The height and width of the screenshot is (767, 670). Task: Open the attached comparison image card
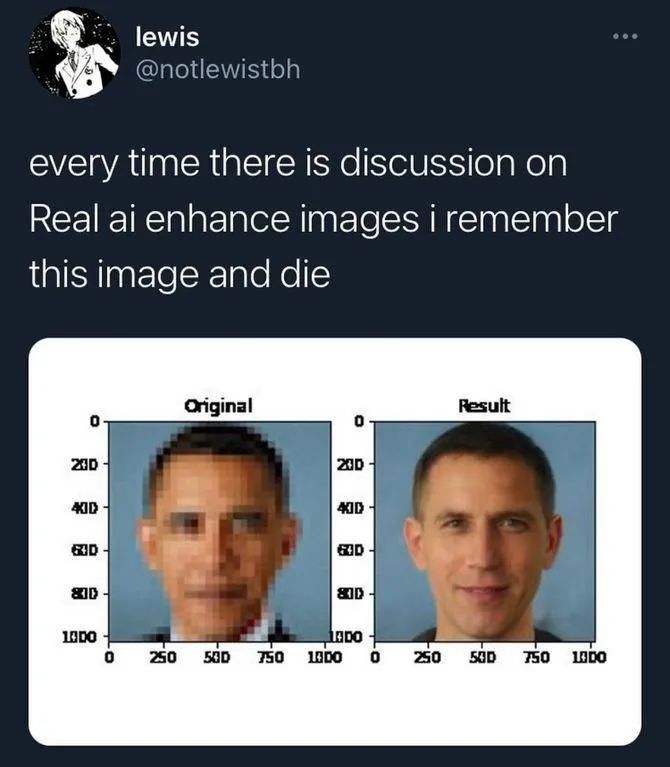pos(335,541)
